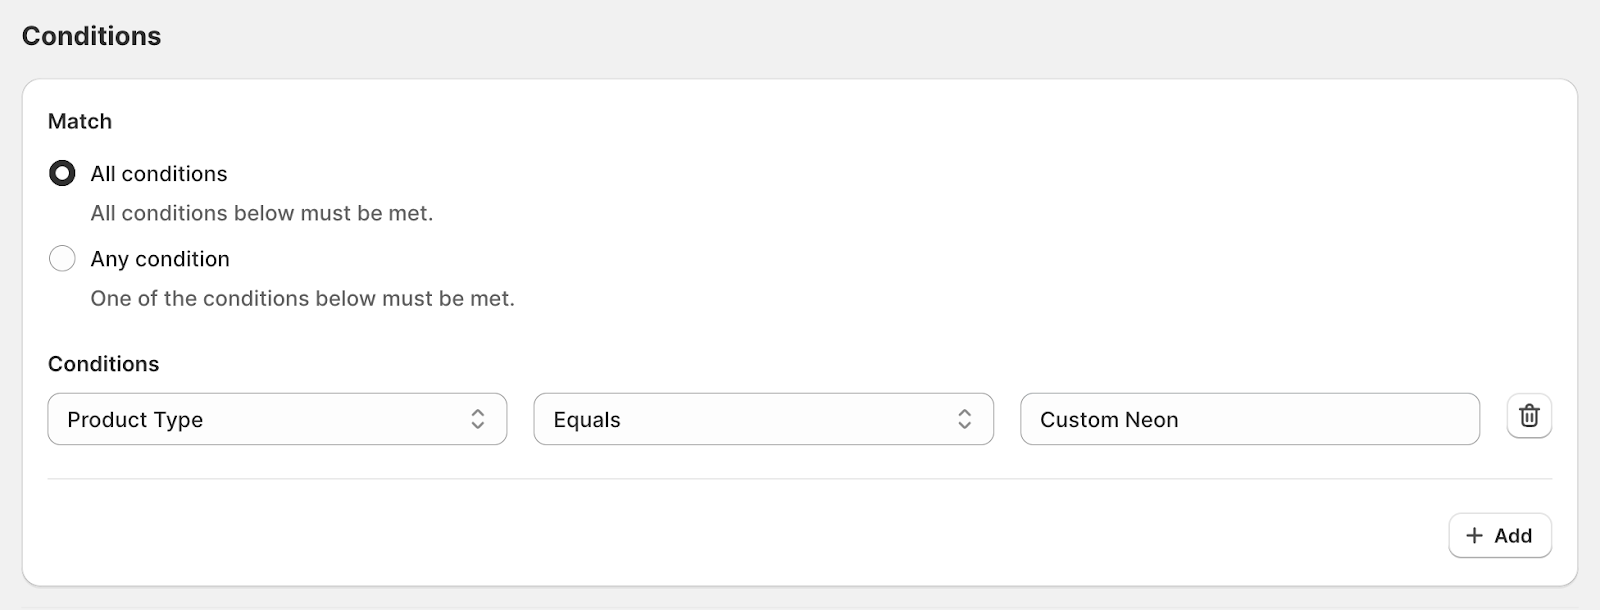Click the large Conditions page heading
This screenshot has height=610, width=1600.
tap(91, 36)
